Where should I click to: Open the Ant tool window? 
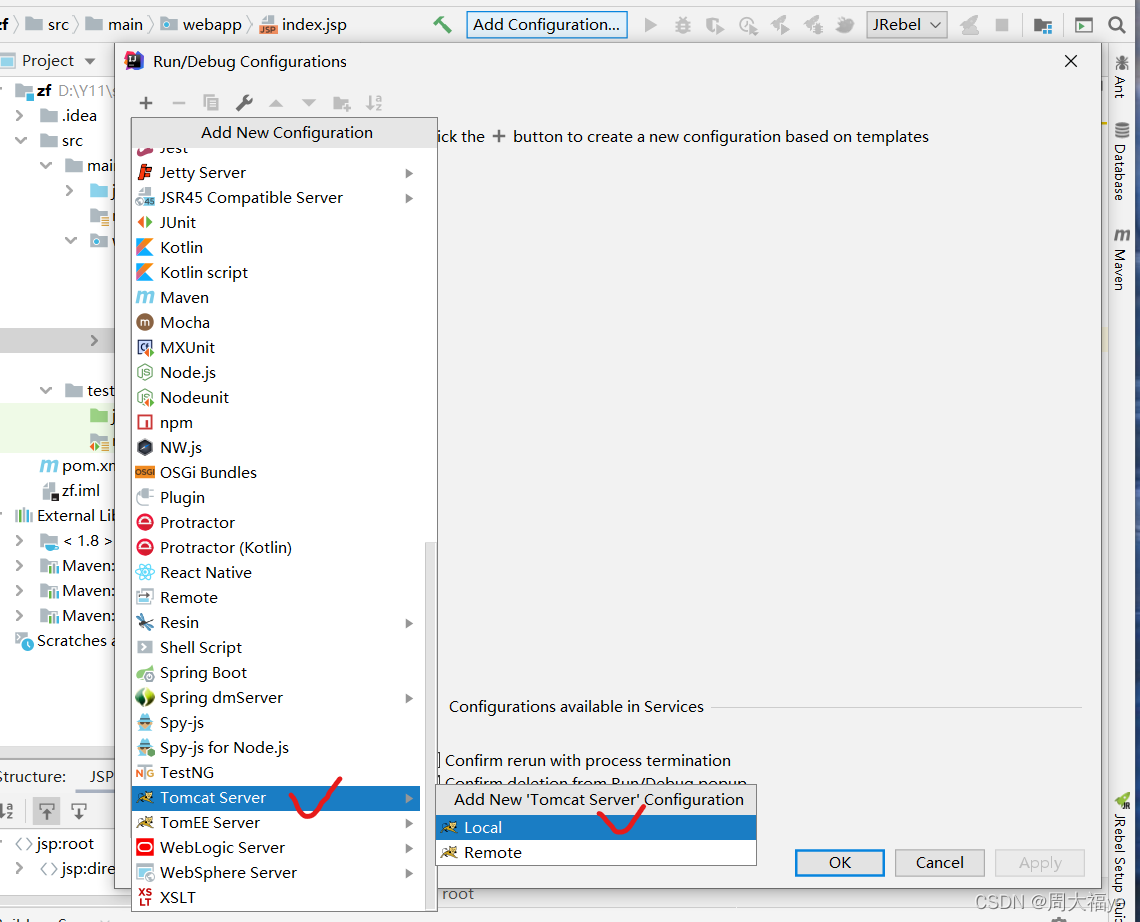pos(1120,77)
